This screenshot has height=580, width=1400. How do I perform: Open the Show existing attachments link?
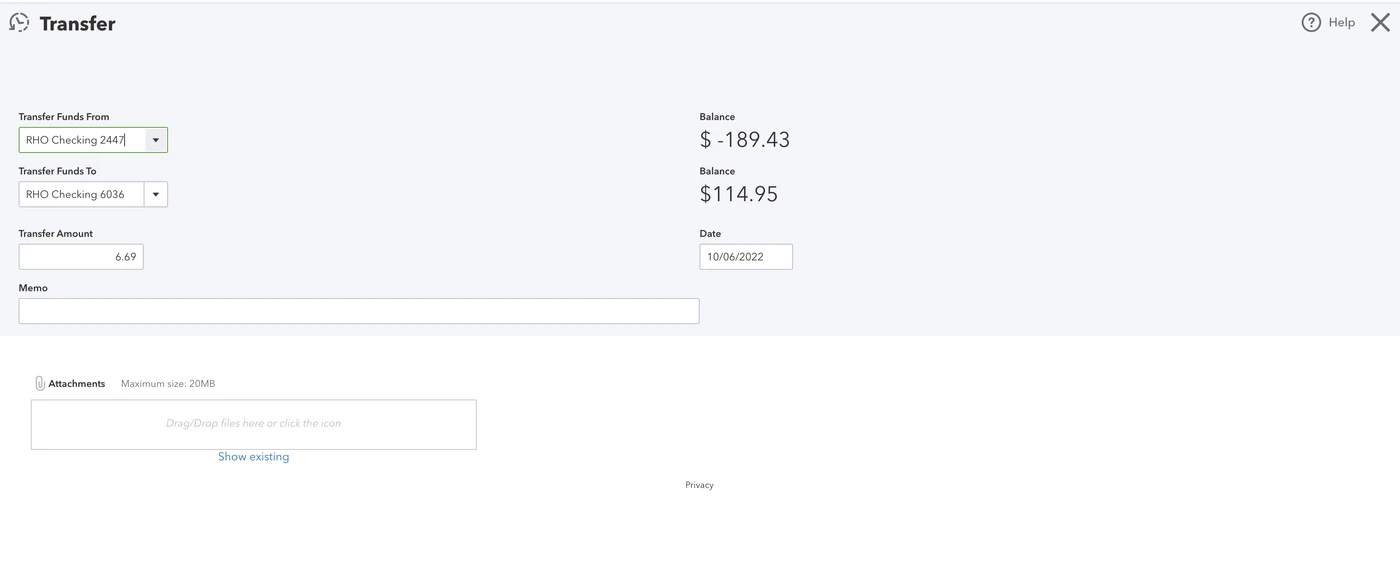point(254,457)
